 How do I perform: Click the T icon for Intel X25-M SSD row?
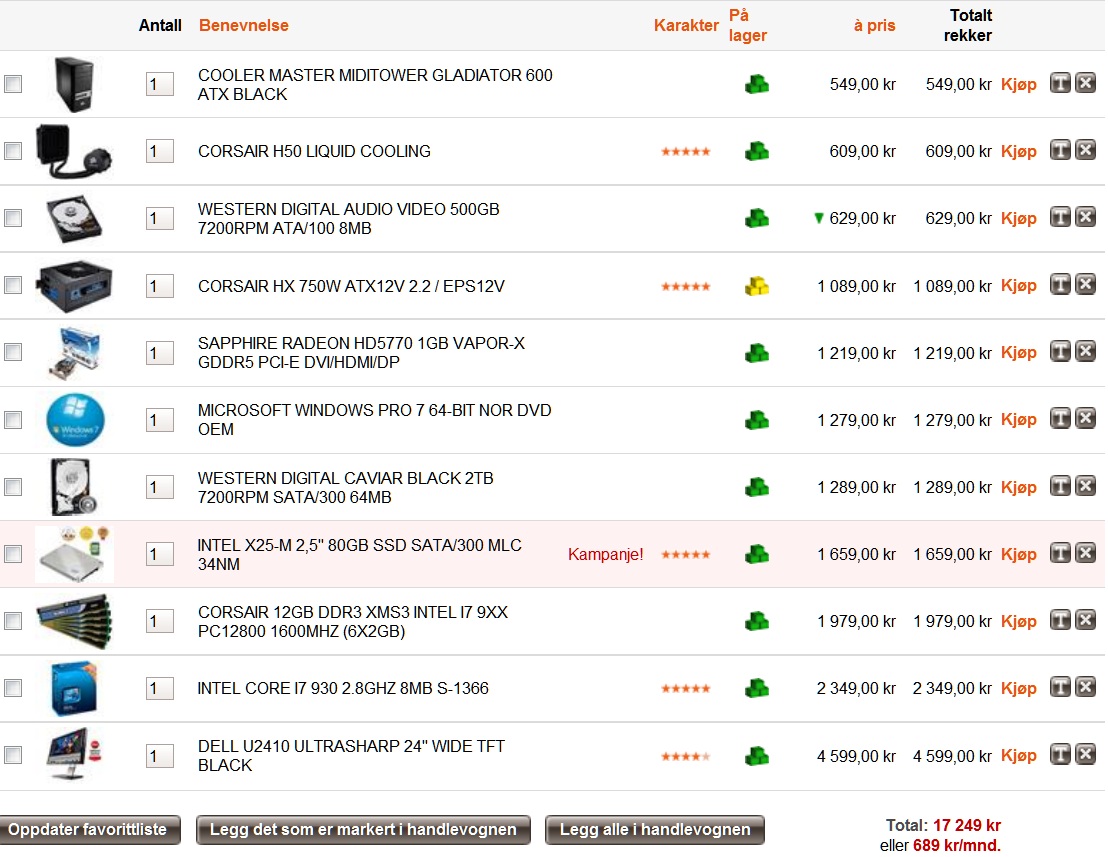coord(1060,553)
